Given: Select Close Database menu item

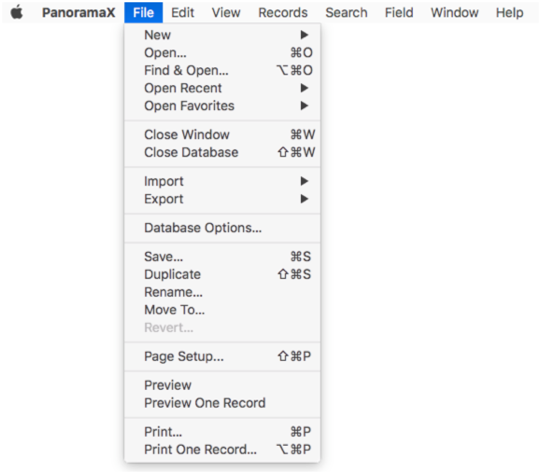Looking at the screenshot, I should (222, 152).
